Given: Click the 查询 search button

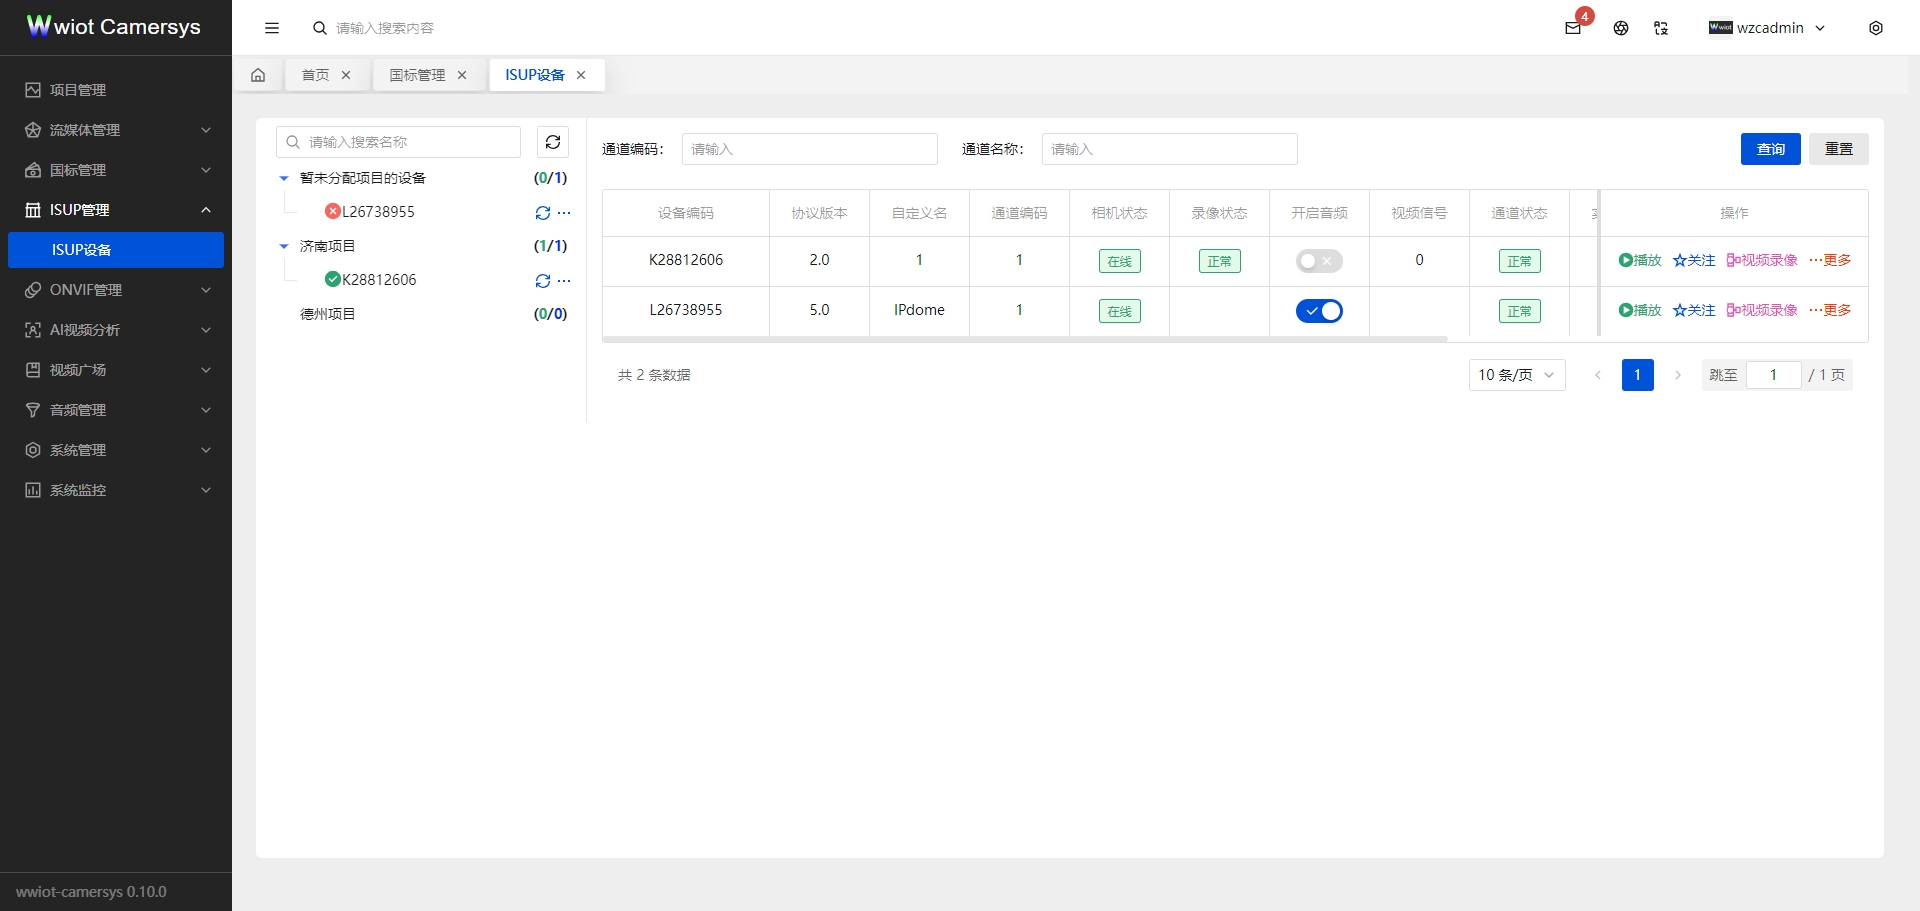Looking at the screenshot, I should click(1770, 148).
